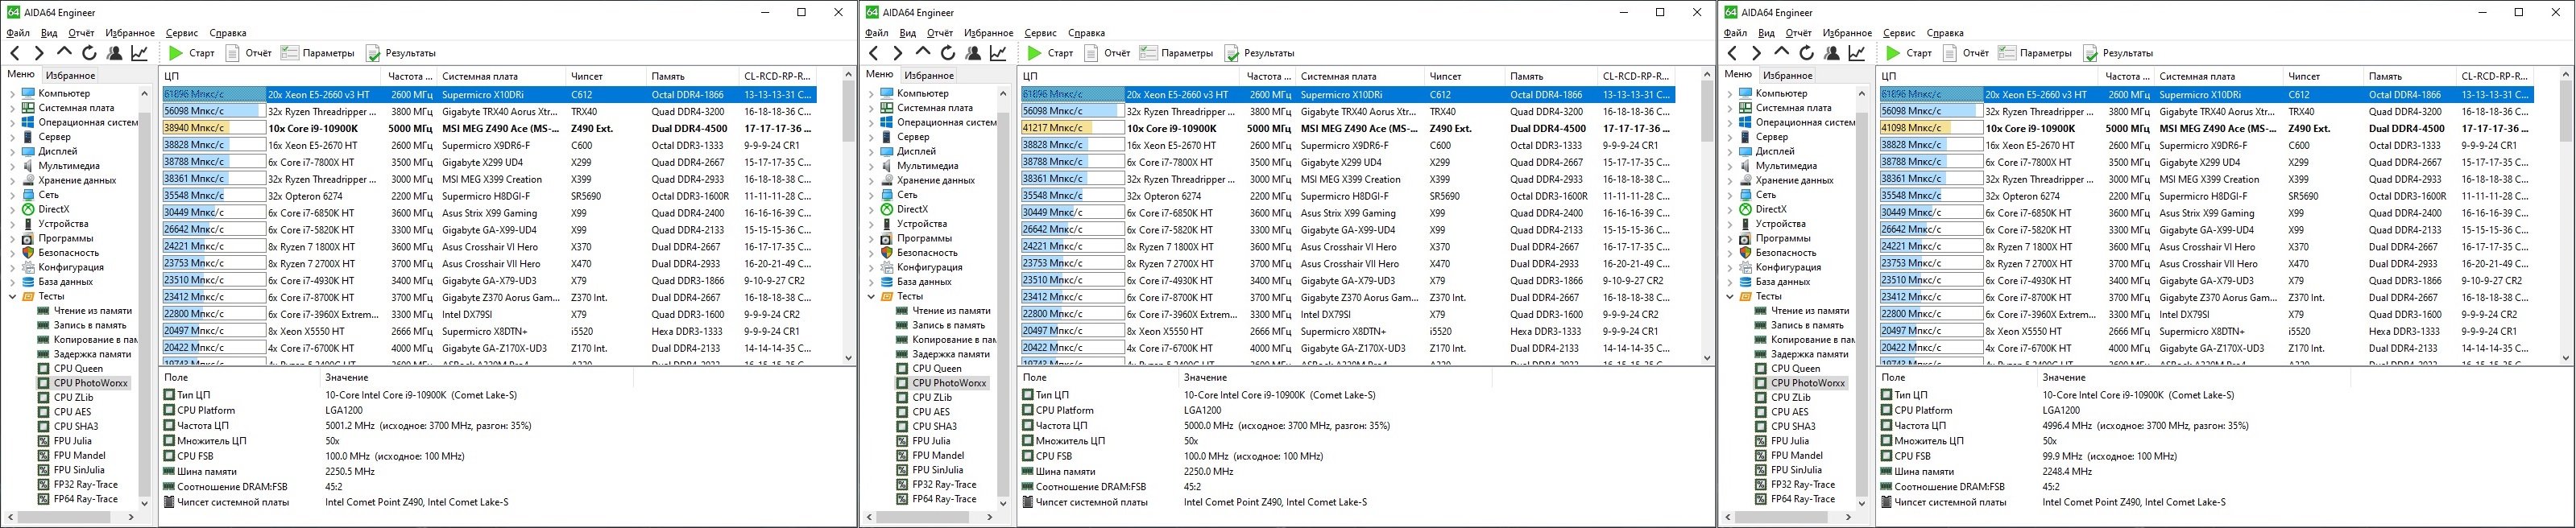Open Сервис menu in middle AIDA64 window
This screenshot has height=528, width=2576.
click(1041, 33)
